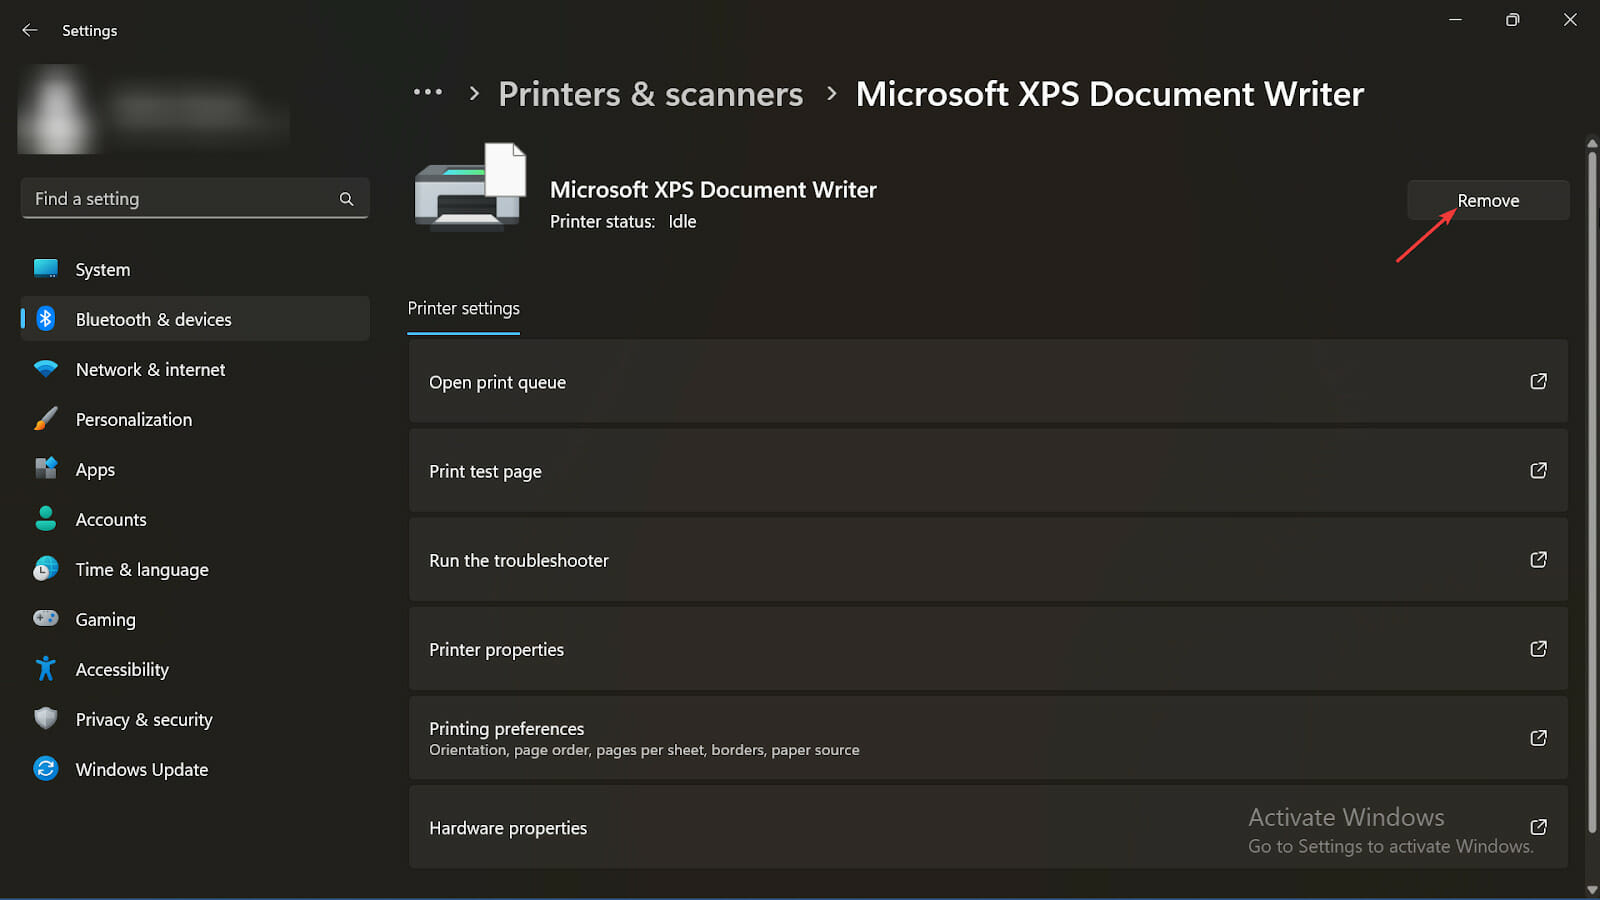This screenshot has width=1600, height=900.
Task: Click the Accounts person icon
Action: tap(45, 518)
